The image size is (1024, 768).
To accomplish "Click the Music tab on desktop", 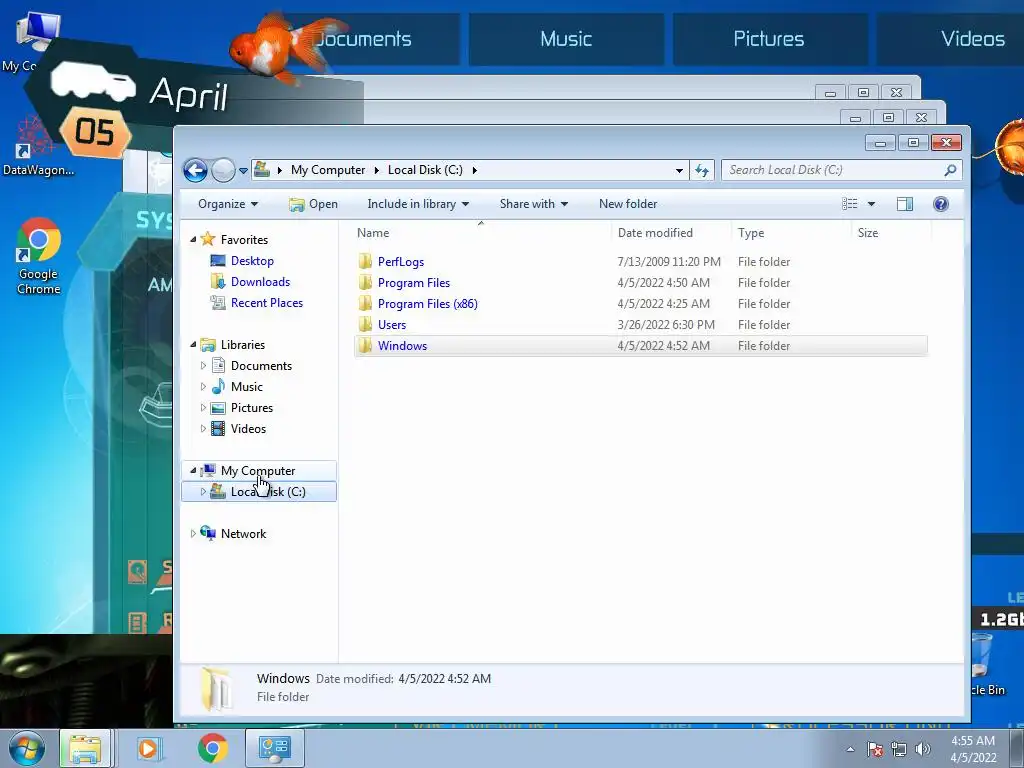I will [x=566, y=39].
